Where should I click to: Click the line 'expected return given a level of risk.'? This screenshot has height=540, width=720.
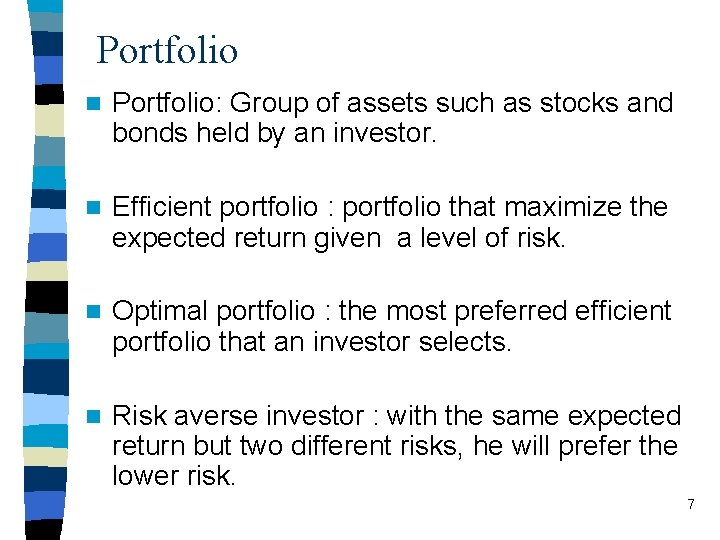338,238
